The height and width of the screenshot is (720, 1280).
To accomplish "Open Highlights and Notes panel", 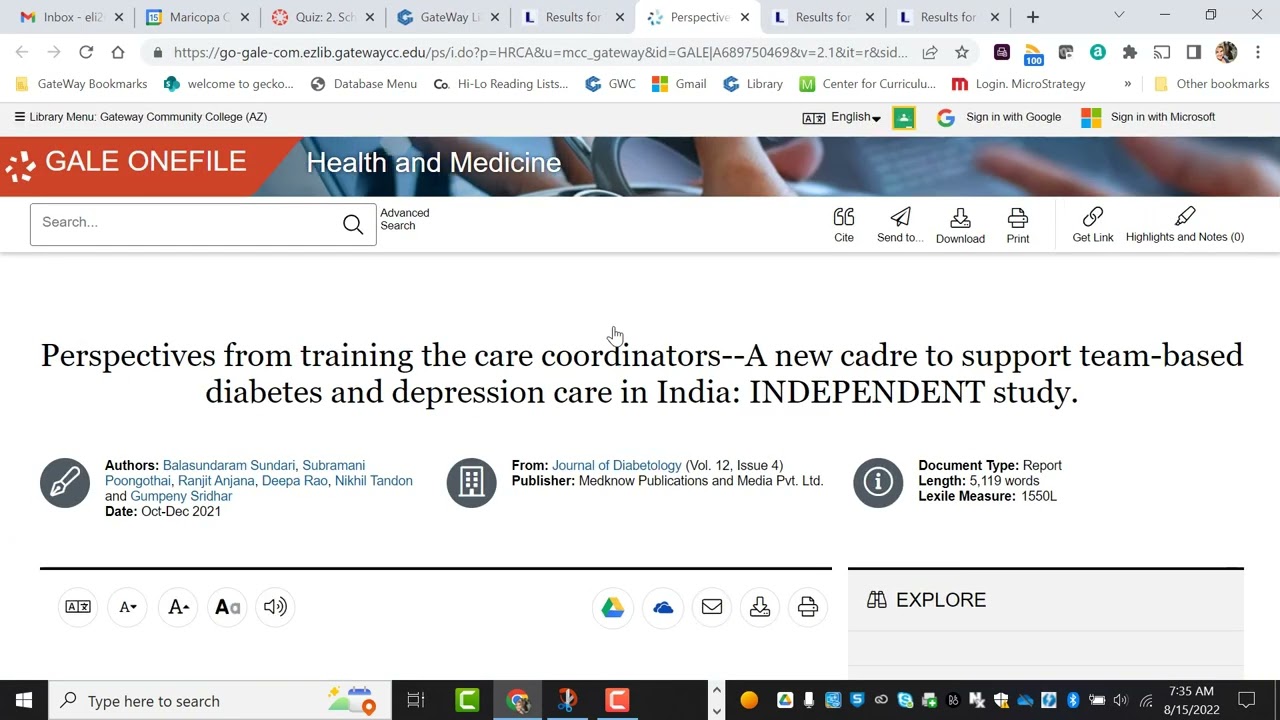I will (1185, 225).
